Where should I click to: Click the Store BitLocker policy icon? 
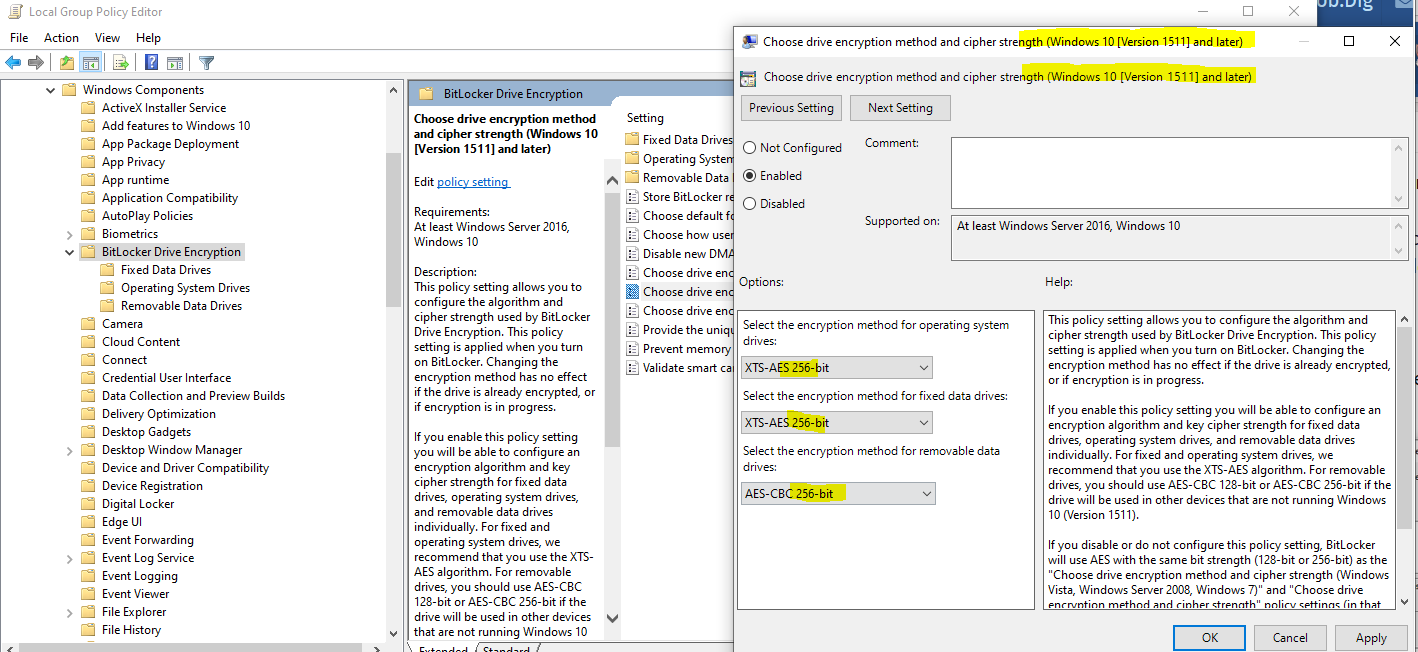(632, 197)
